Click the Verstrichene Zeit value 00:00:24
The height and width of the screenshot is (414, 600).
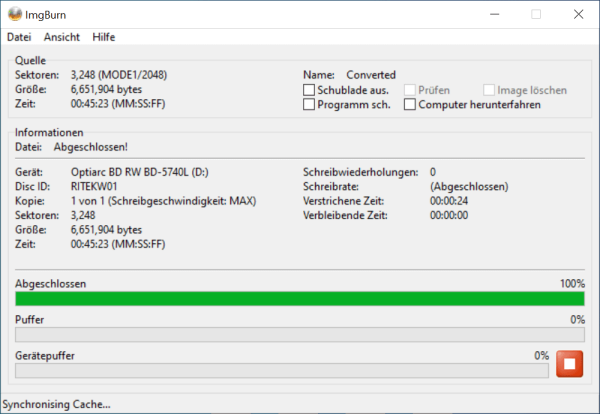[449, 201]
